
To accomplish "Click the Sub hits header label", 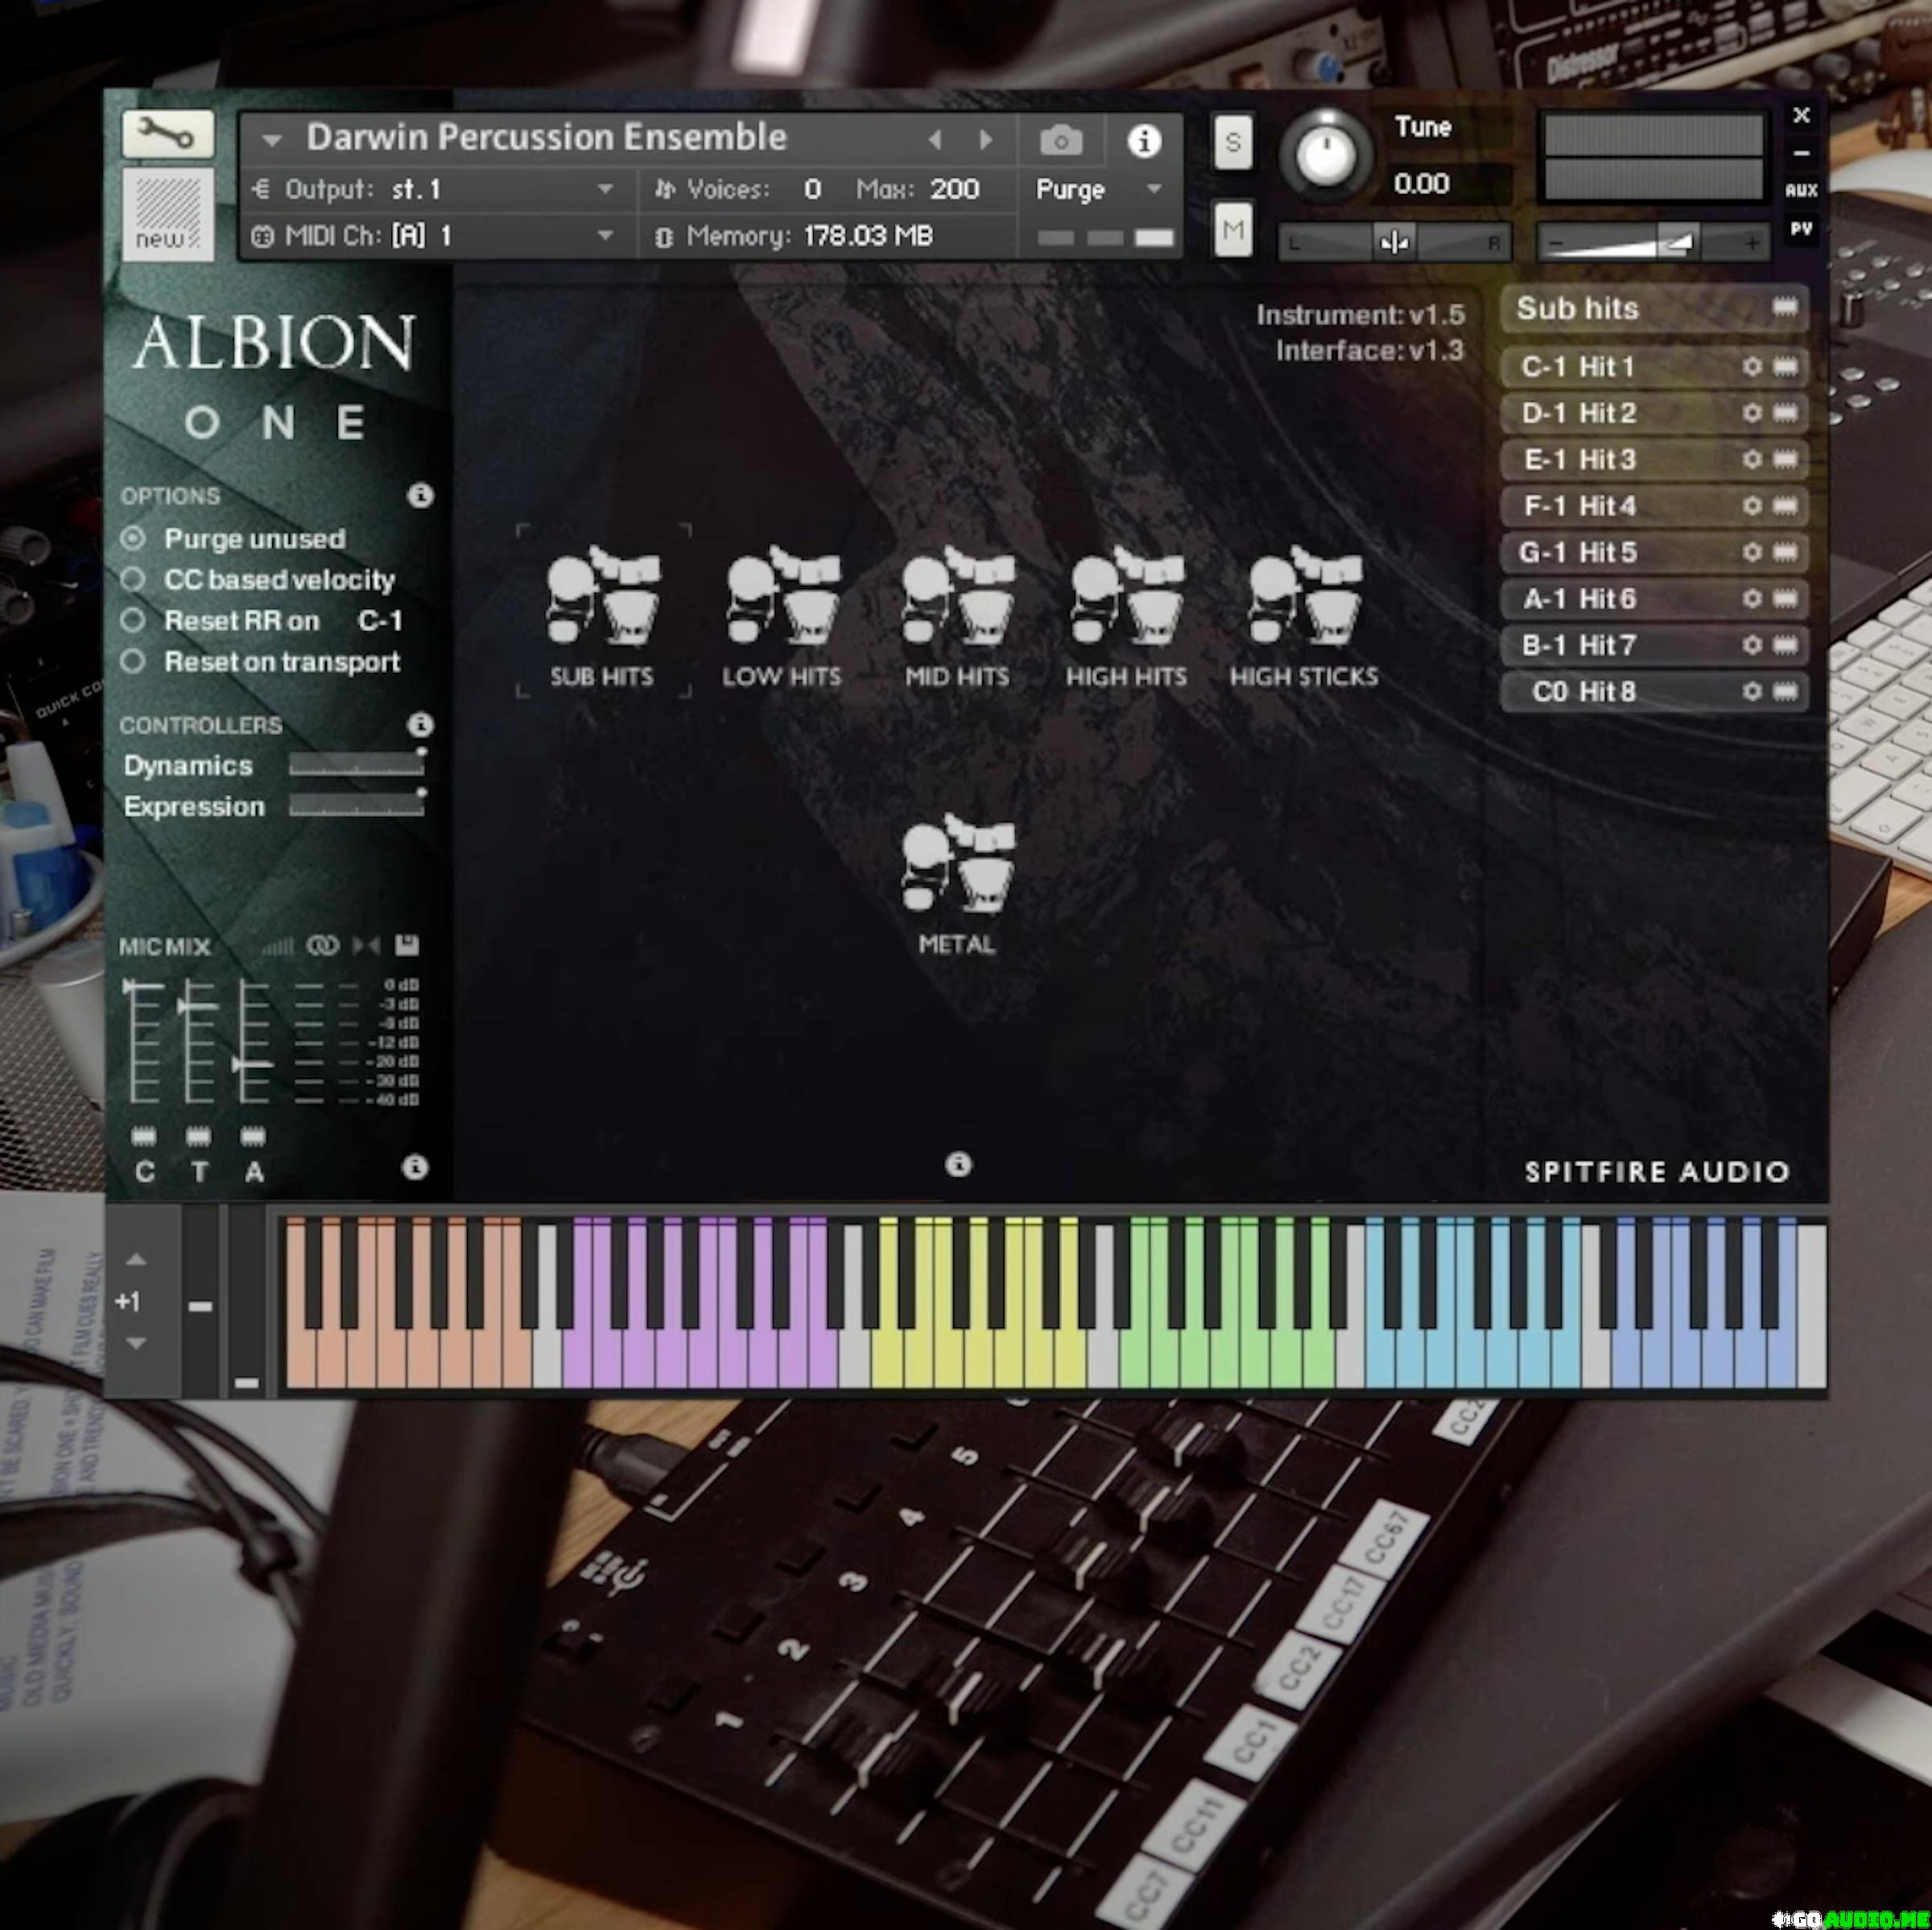I will point(1577,308).
